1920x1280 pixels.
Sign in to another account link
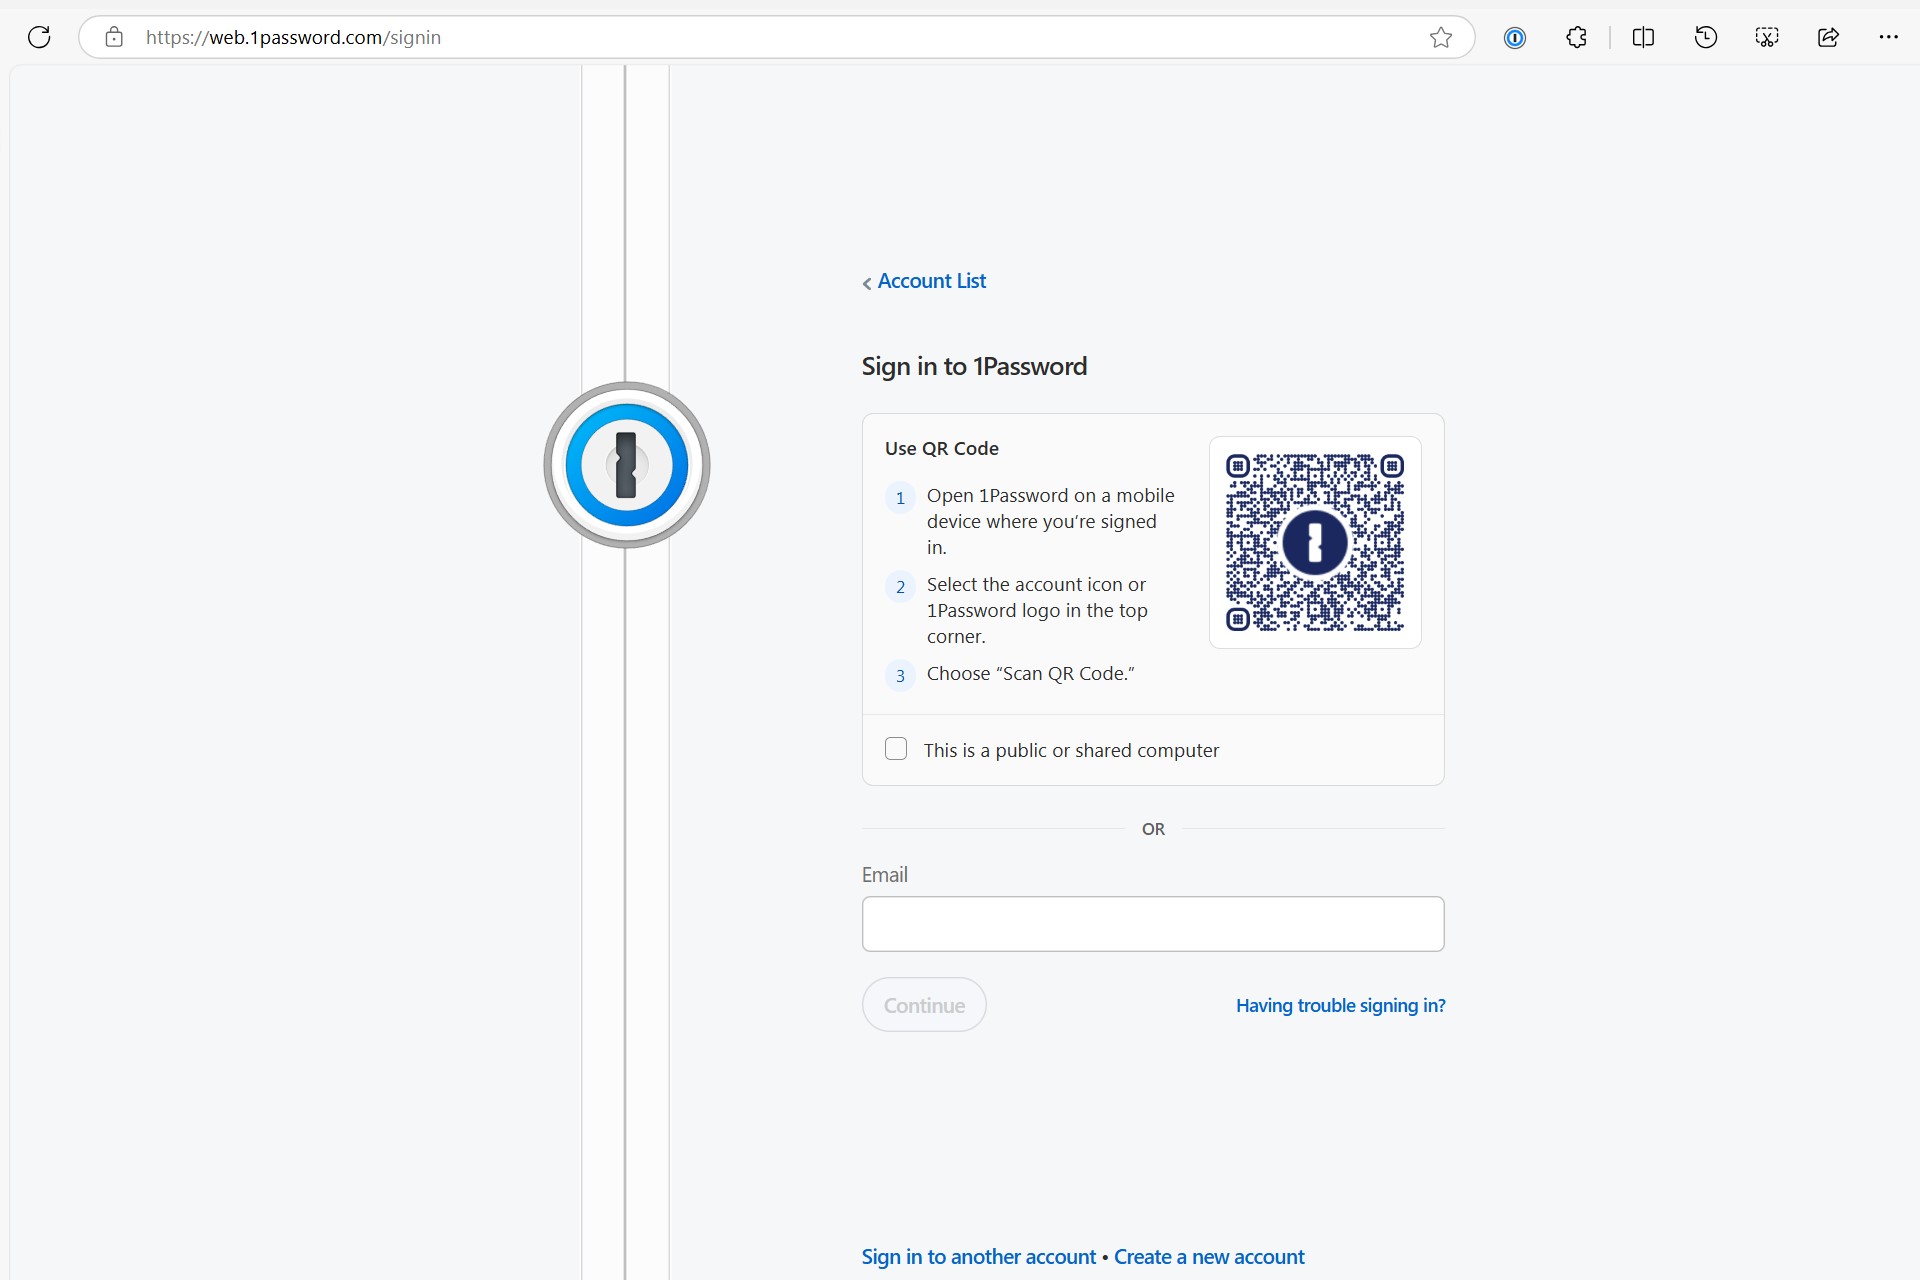(978, 1257)
